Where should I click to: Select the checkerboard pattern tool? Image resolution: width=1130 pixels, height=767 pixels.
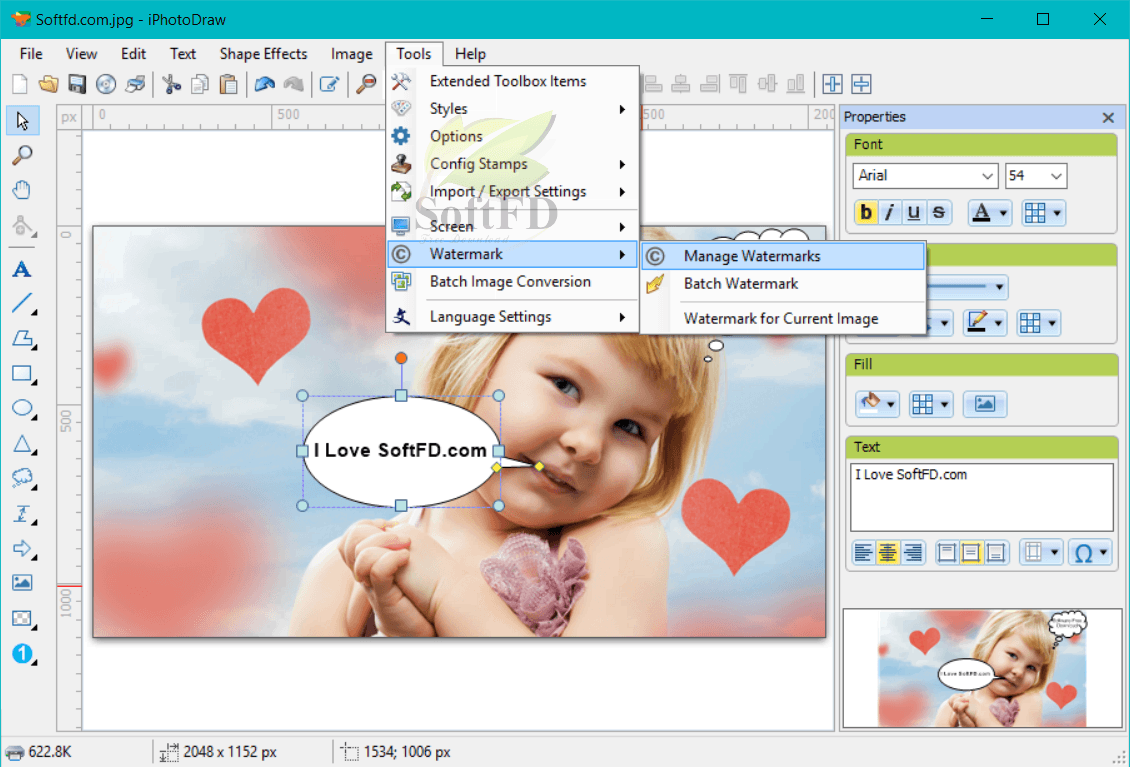pos(22,618)
